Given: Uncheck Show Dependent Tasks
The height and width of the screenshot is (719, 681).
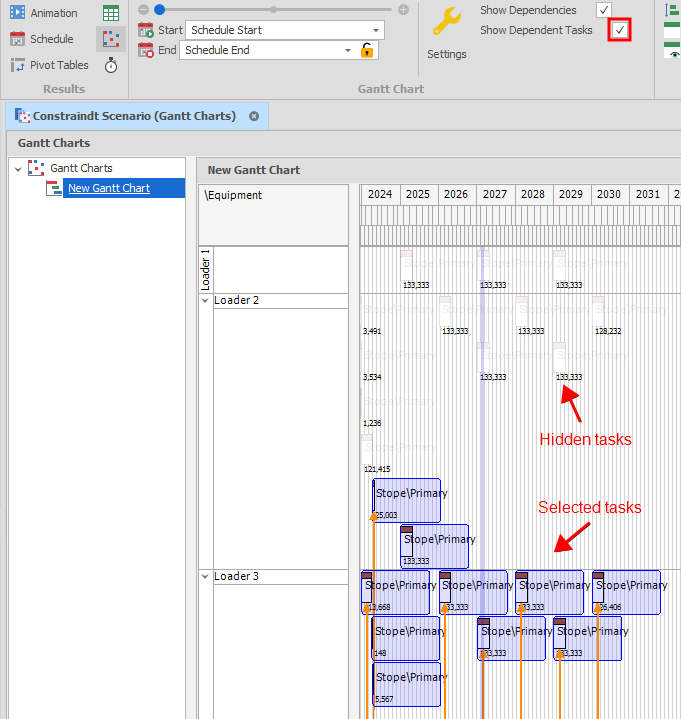Looking at the screenshot, I should point(620,30).
